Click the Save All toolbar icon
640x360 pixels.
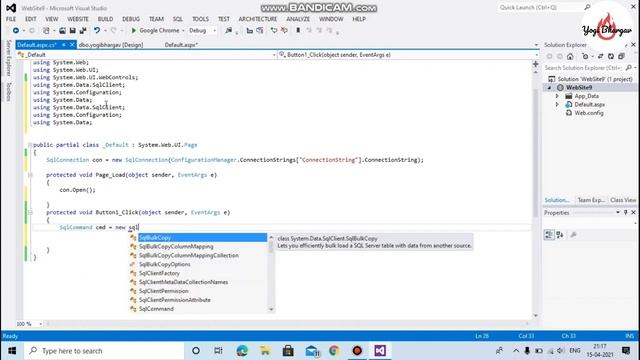click(83, 31)
